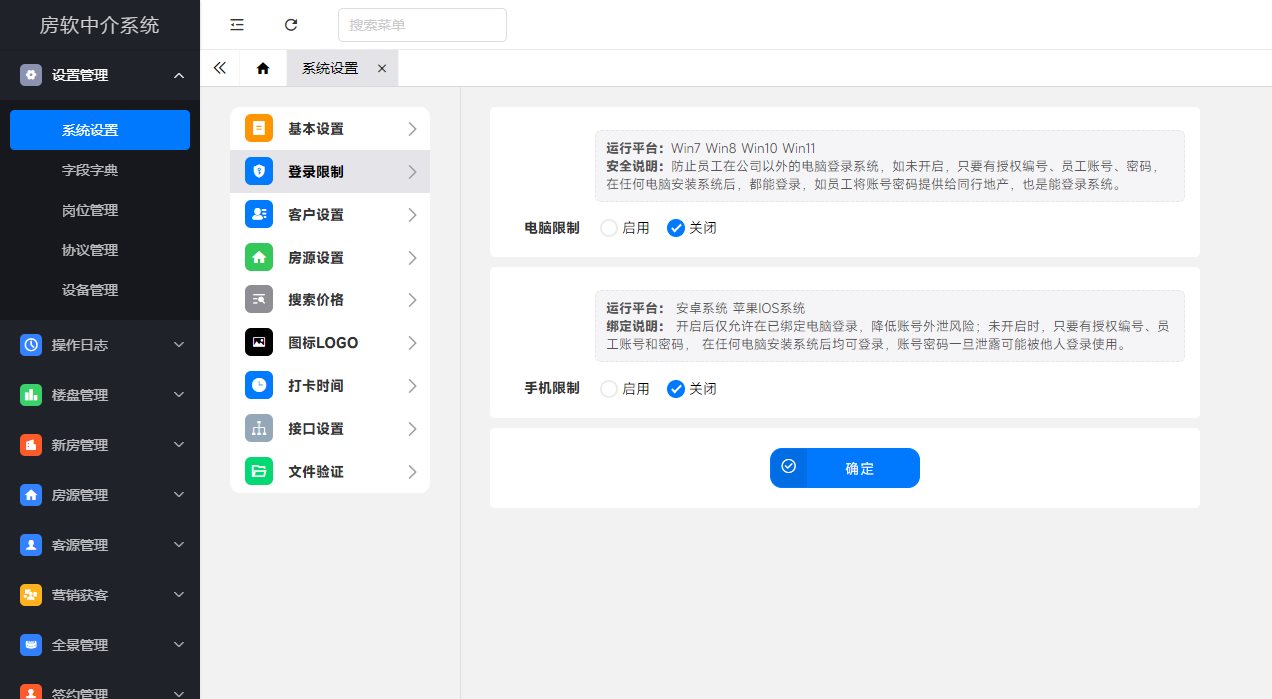This screenshot has height=699, width=1272.
Task: Click the 全景管理 blue icon
Action: (x=31, y=645)
